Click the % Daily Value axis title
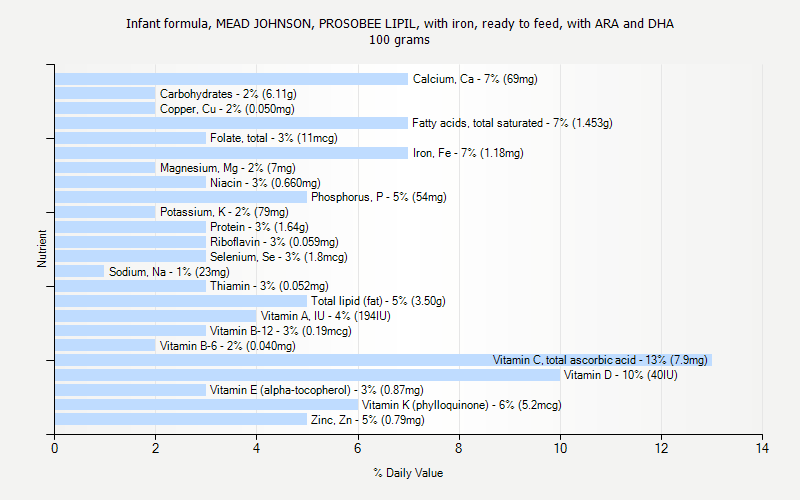The image size is (800, 500). click(408, 473)
